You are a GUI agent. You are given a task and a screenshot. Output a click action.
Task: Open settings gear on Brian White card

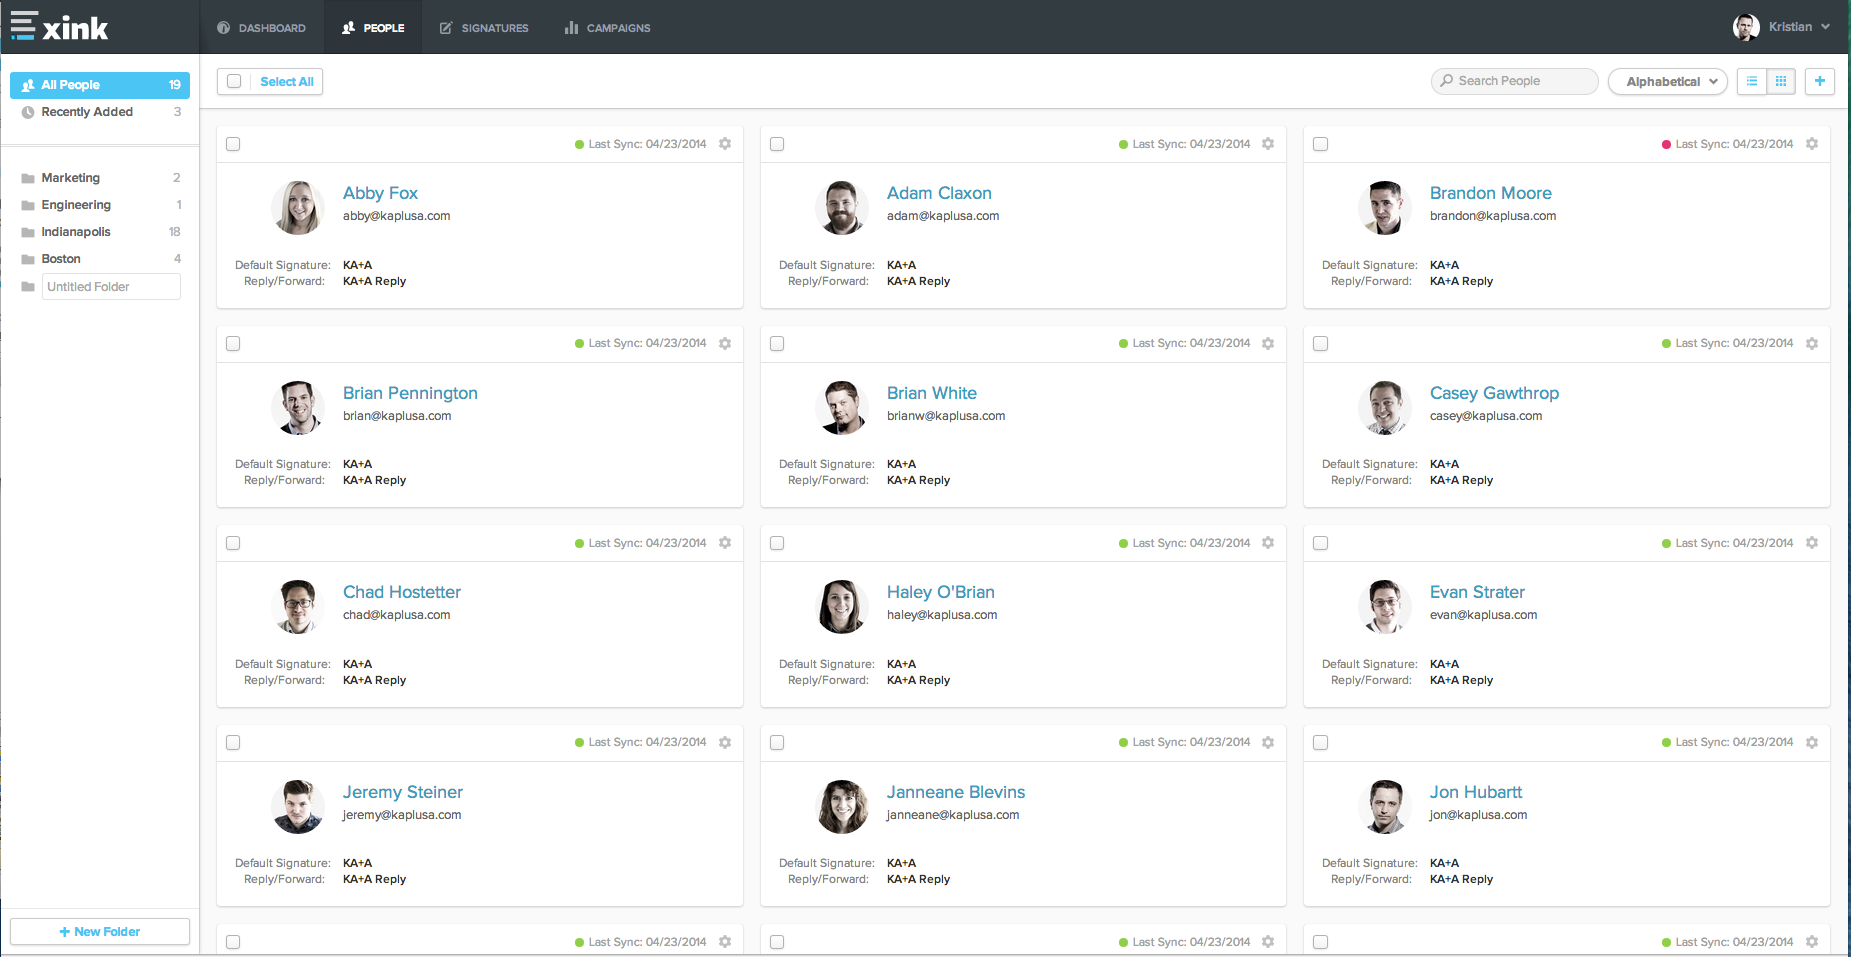click(1268, 343)
